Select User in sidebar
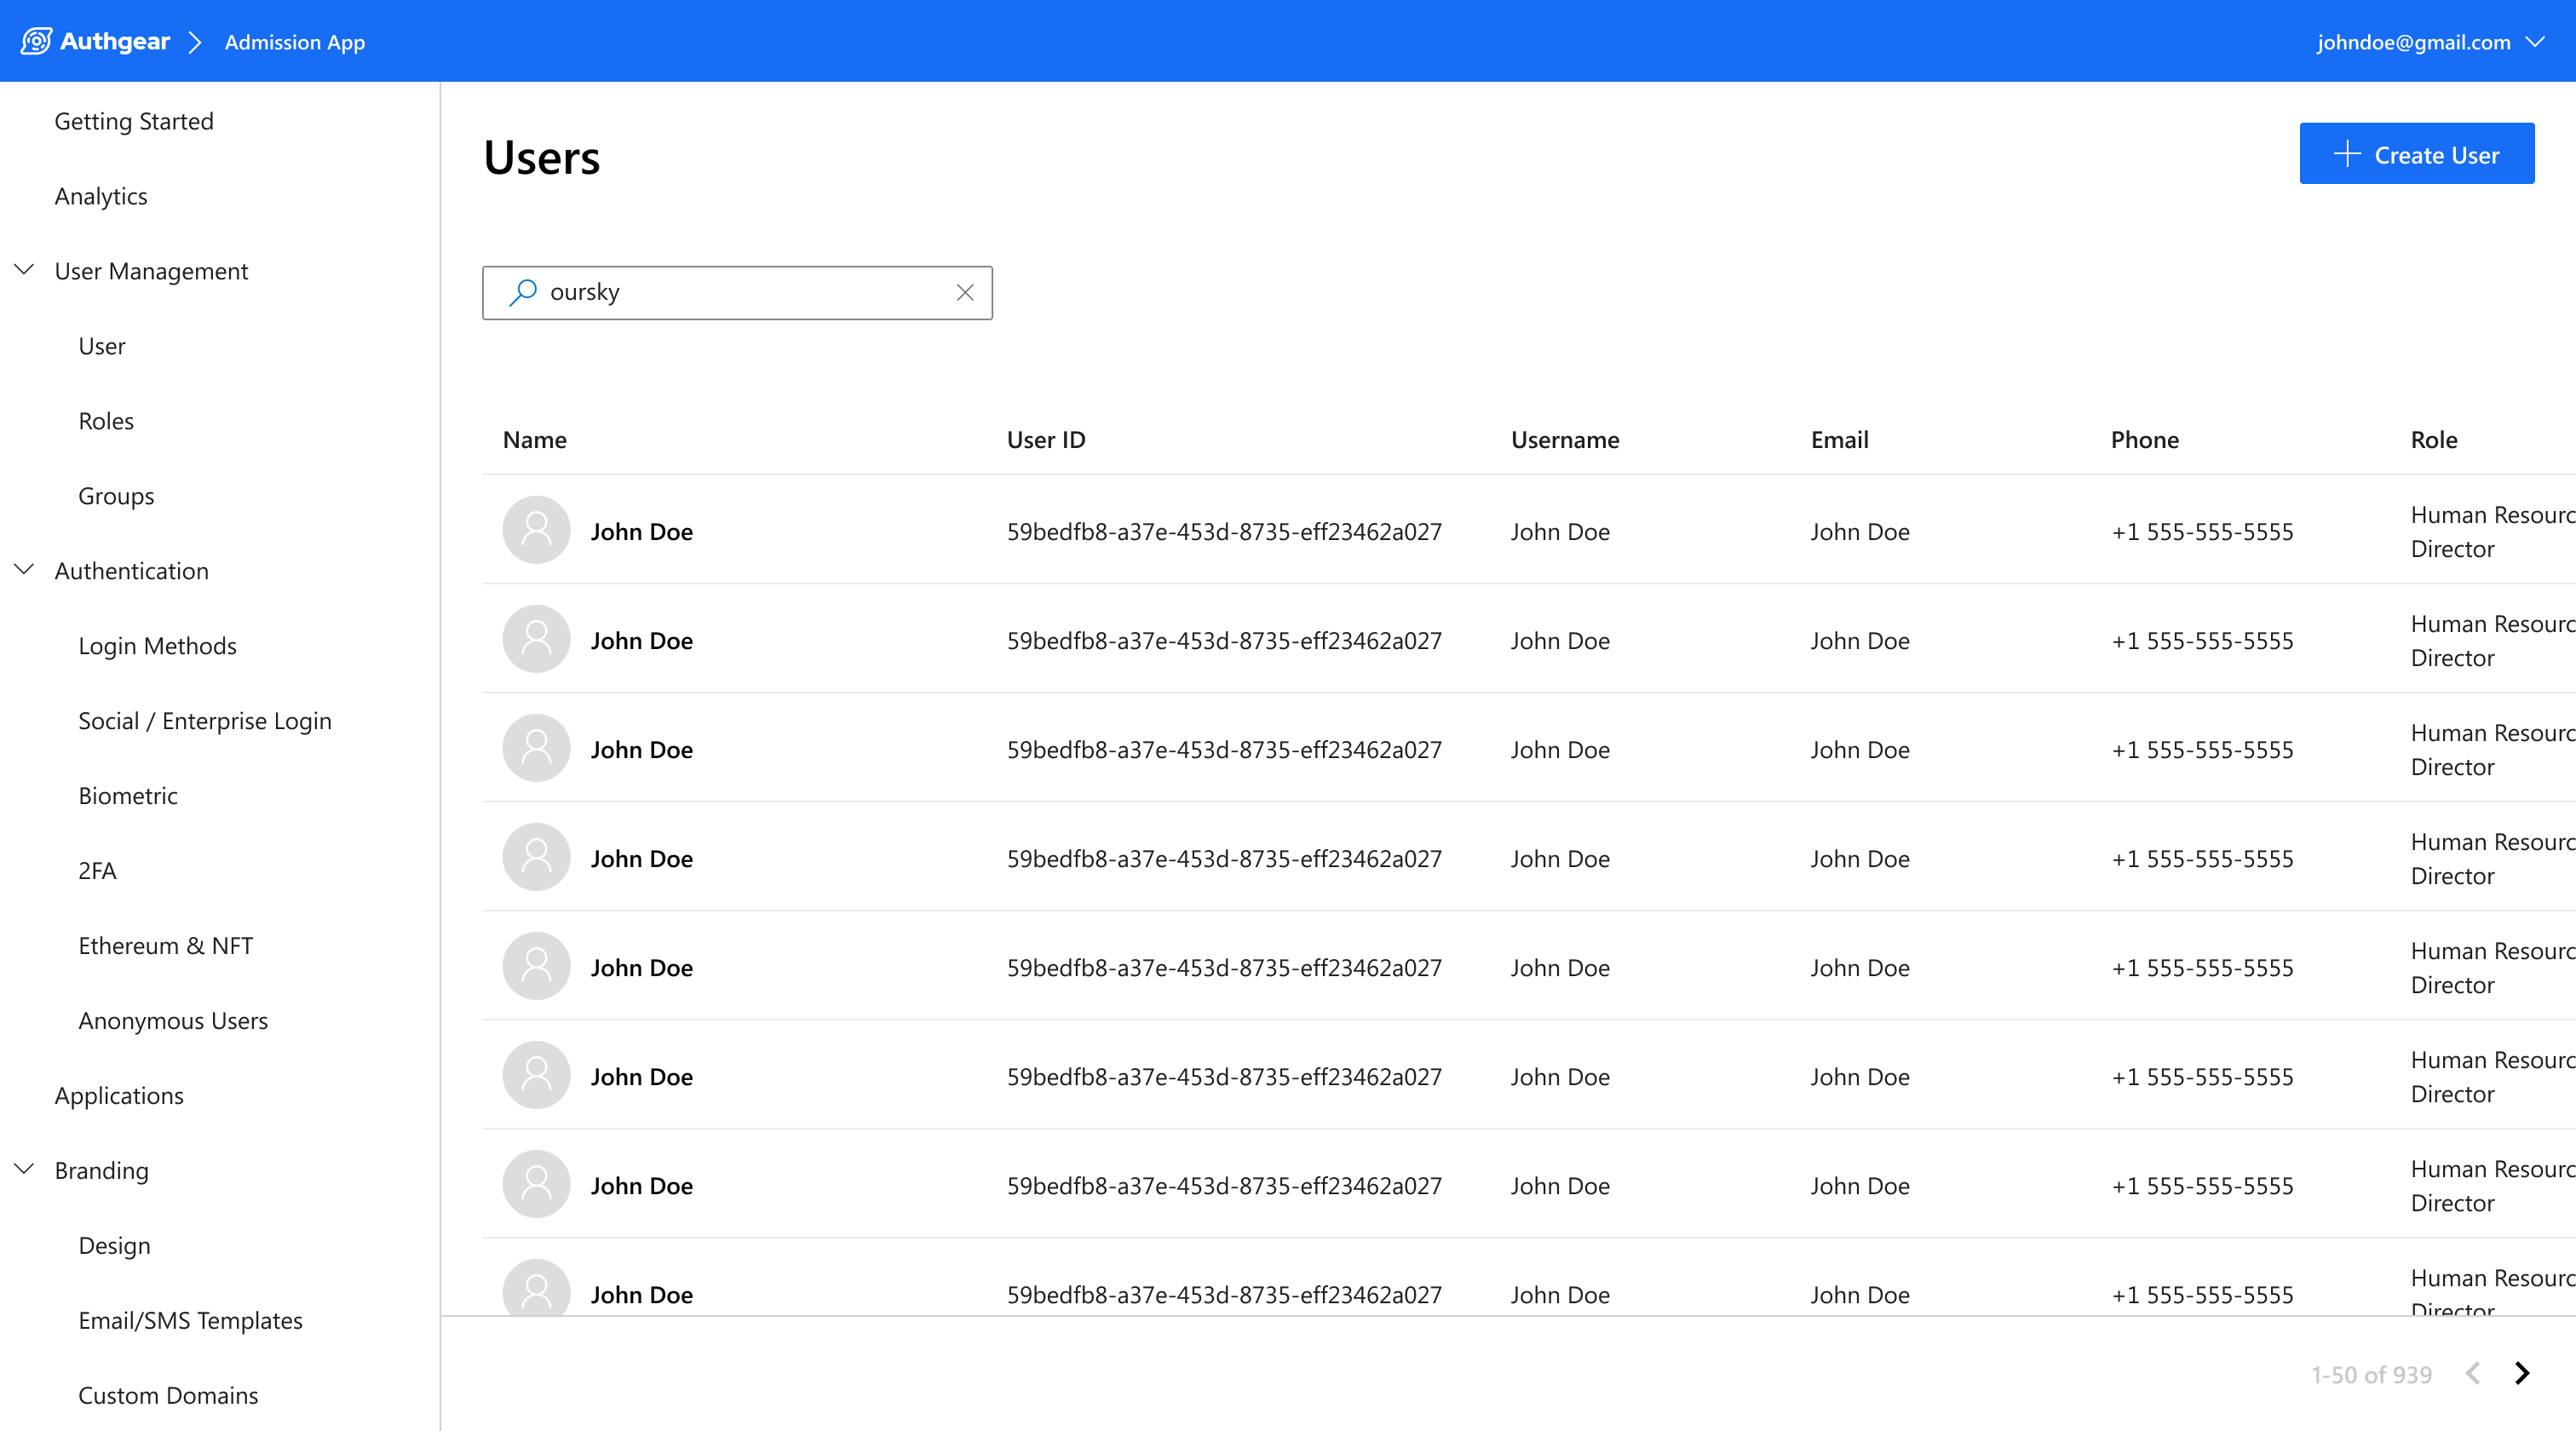This screenshot has width=2576, height=1431. [x=102, y=346]
